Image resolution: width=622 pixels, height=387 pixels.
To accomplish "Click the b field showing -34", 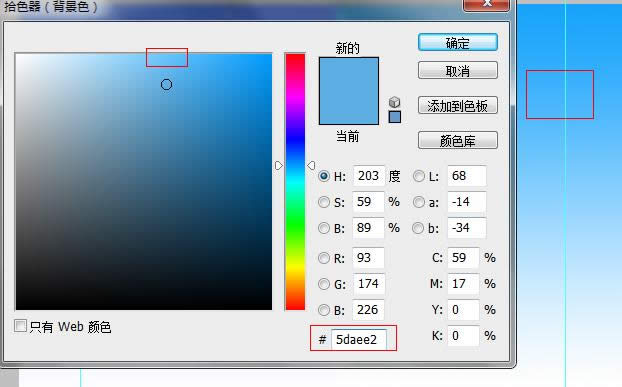I will (467, 228).
